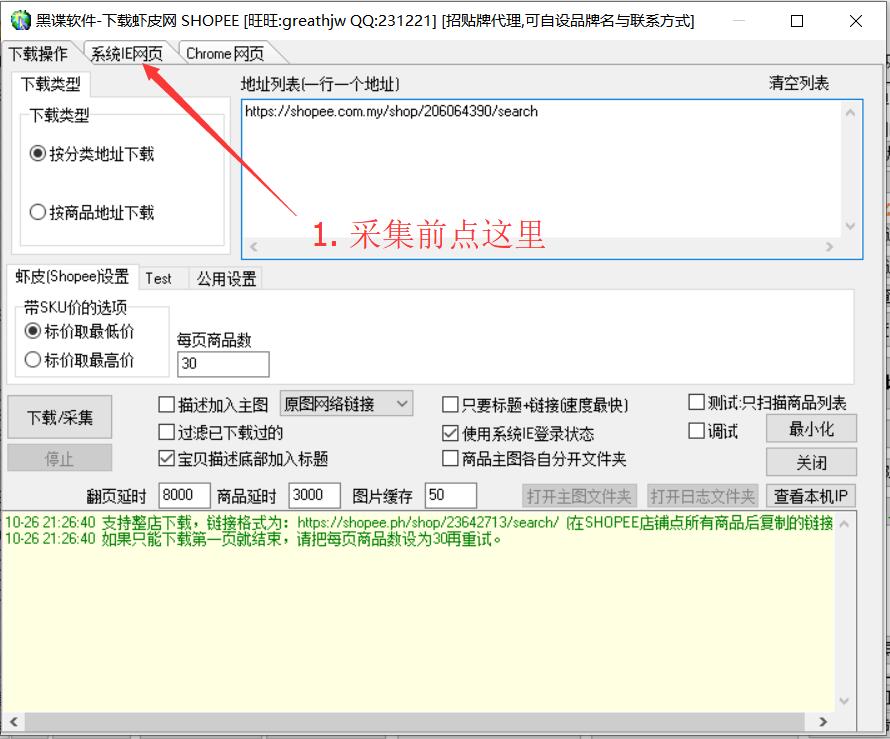
Task: Click address list scroll right arrow
Action: 829,247
